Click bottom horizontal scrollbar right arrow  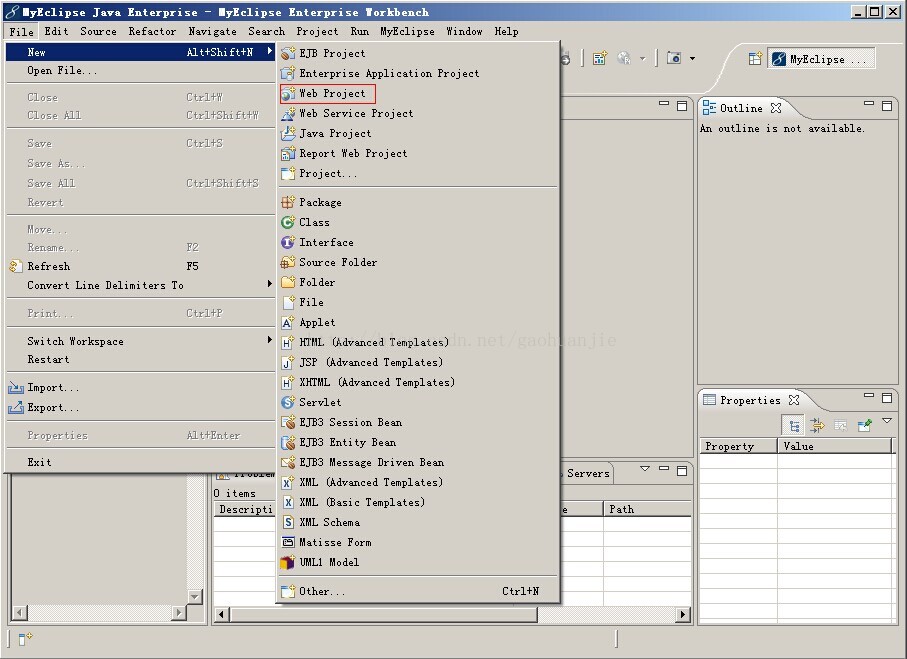pos(683,614)
